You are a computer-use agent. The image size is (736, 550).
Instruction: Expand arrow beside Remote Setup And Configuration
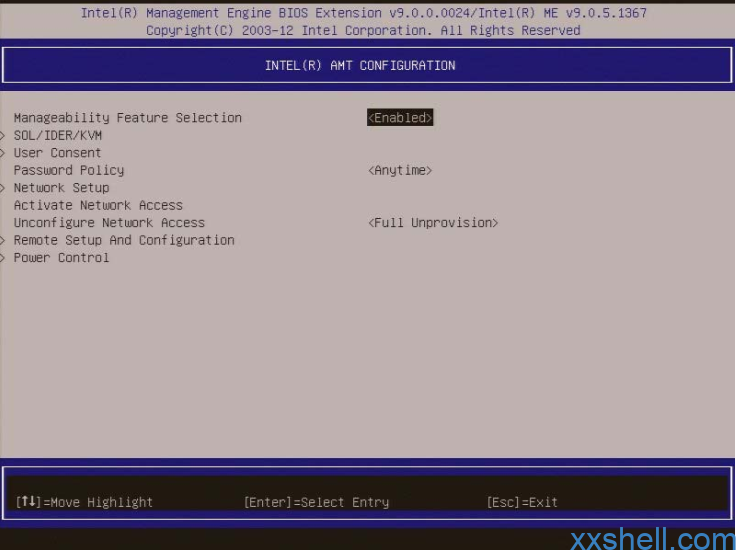[x=3, y=240]
